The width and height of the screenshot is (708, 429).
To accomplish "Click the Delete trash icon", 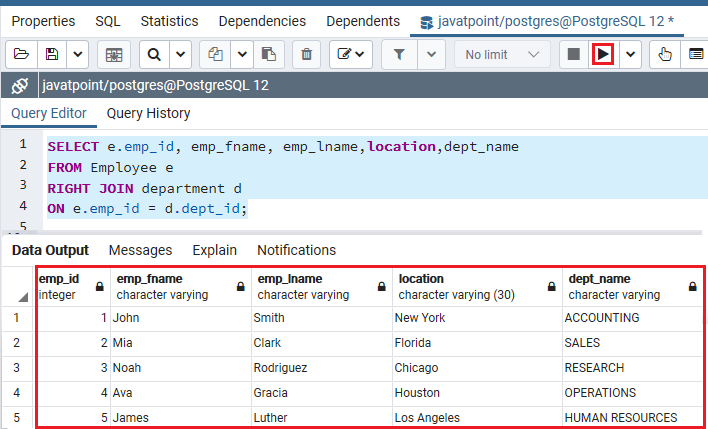I will [307, 55].
